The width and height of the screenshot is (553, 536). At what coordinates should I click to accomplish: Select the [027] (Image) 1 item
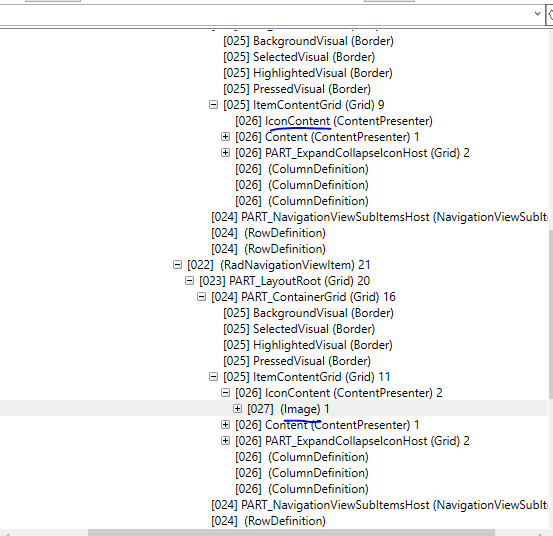(288, 409)
